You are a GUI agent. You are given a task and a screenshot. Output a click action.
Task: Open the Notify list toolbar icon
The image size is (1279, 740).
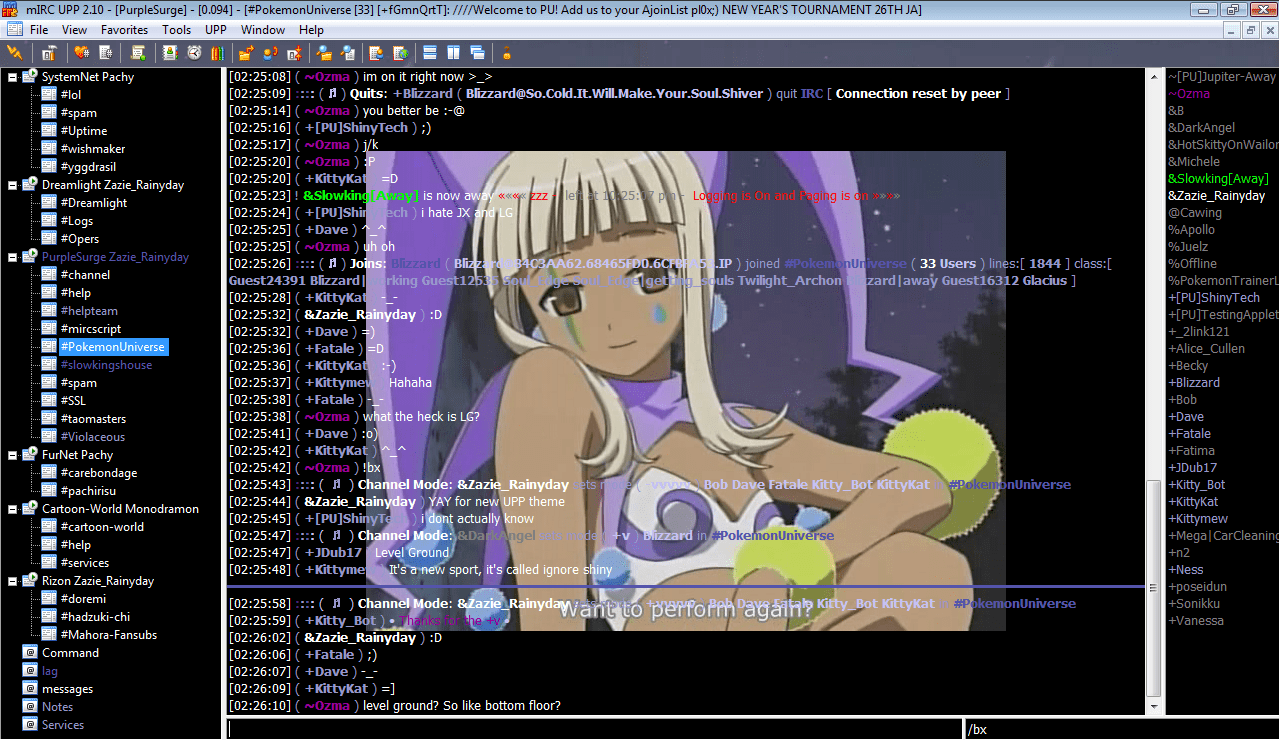pyautogui.click(x=377, y=52)
